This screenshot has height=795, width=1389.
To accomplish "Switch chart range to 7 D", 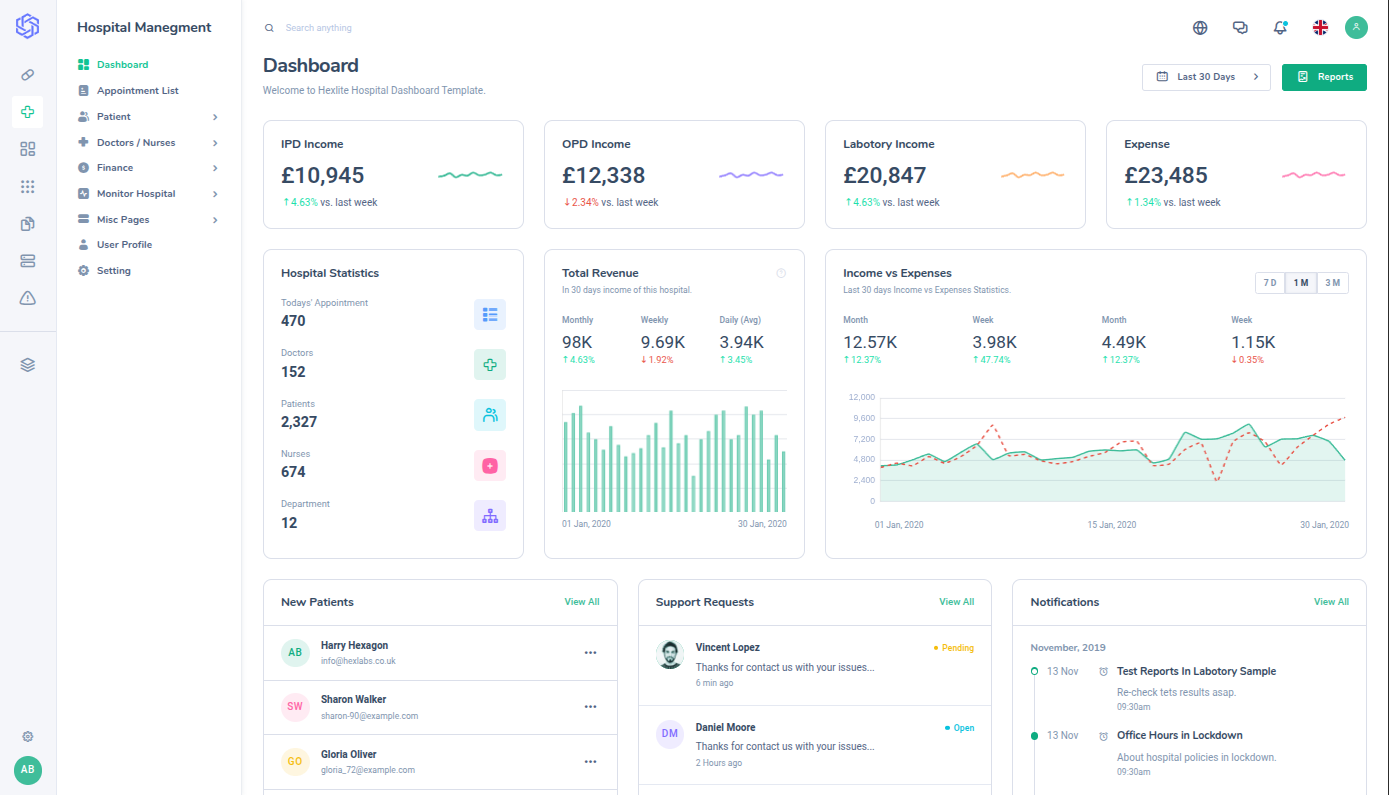I will click(x=1270, y=283).
